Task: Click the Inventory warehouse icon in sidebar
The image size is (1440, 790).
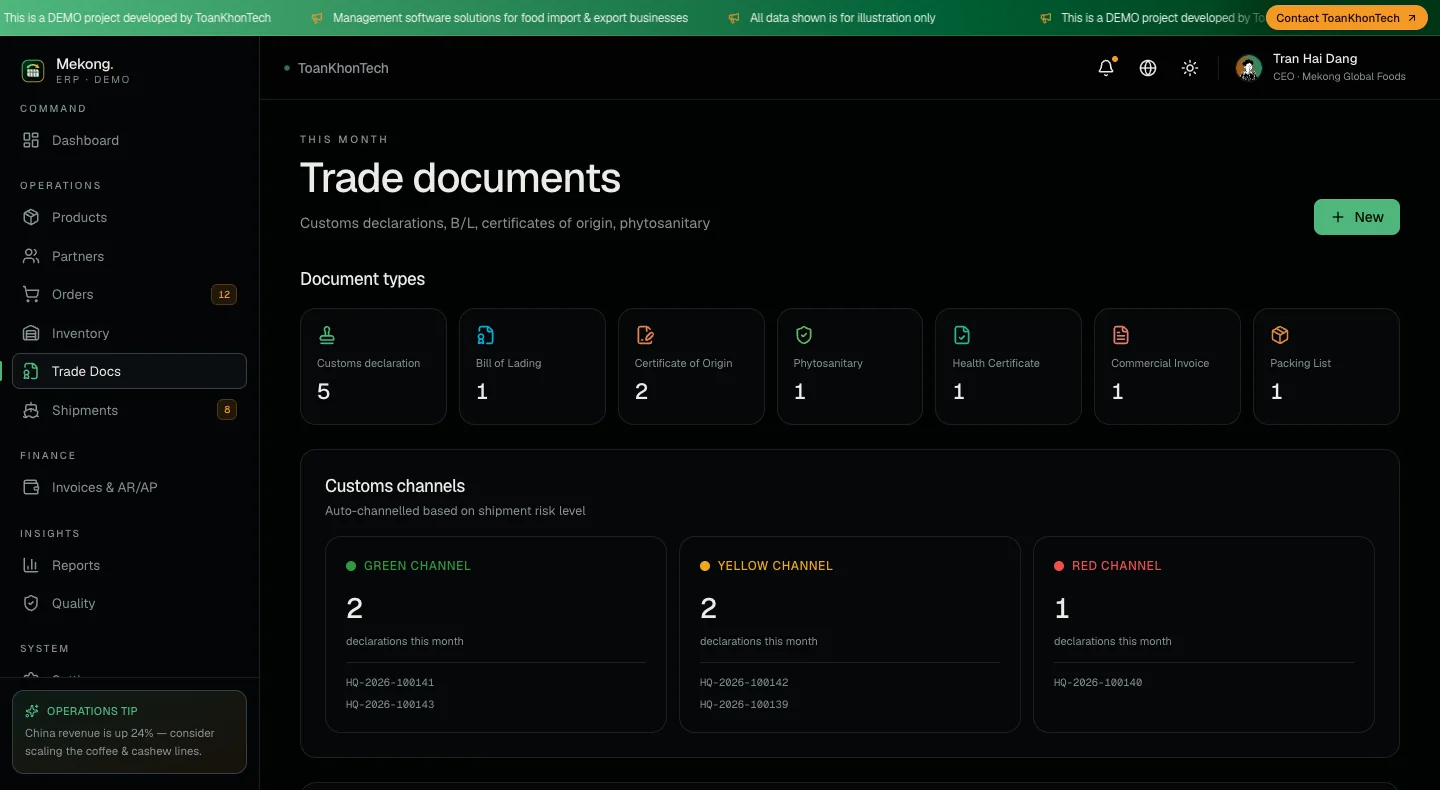Action: [31, 333]
